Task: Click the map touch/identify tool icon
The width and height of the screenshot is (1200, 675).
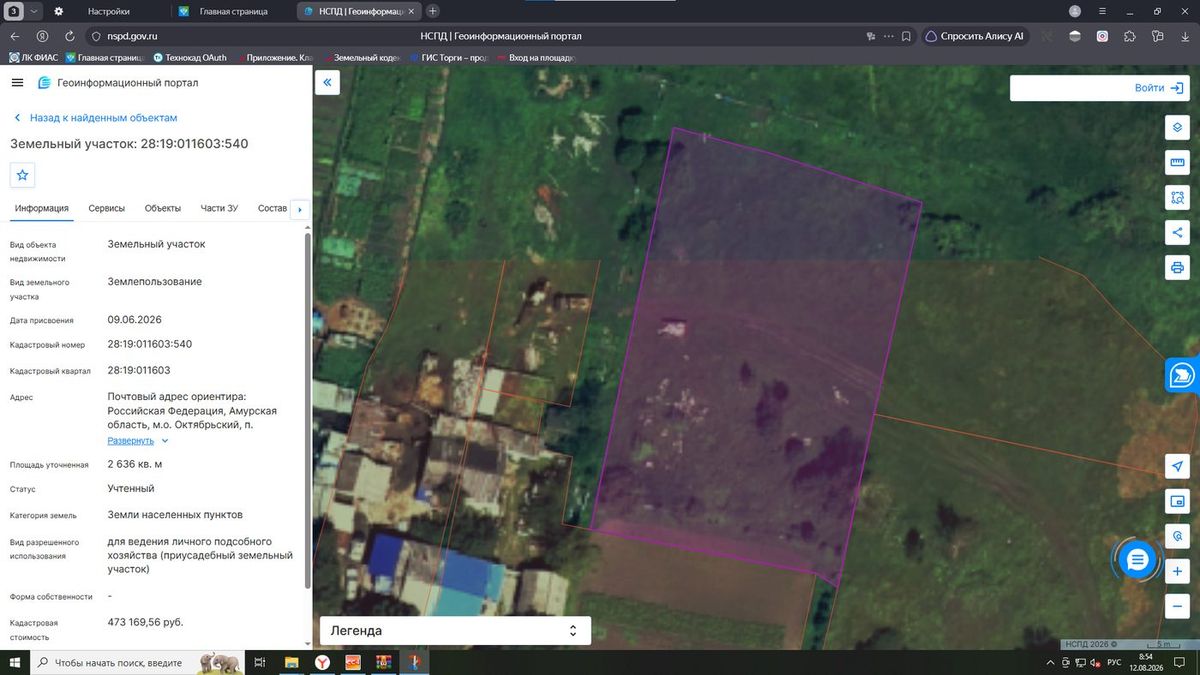Action: tap(1177, 536)
